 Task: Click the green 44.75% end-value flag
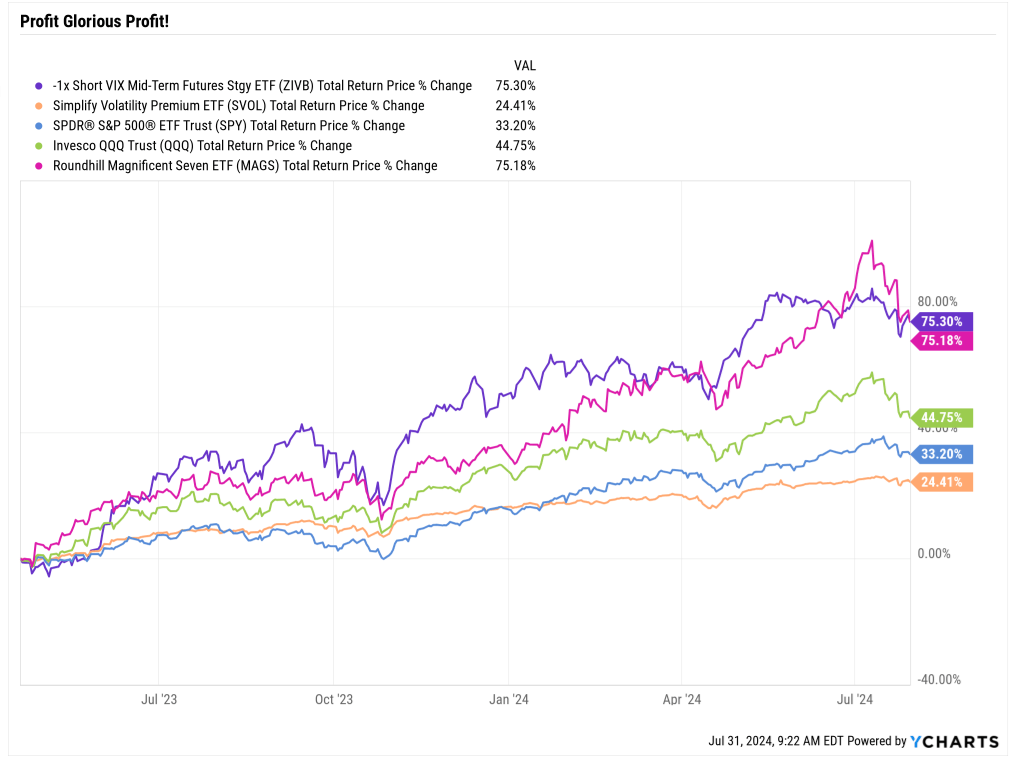[943, 418]
